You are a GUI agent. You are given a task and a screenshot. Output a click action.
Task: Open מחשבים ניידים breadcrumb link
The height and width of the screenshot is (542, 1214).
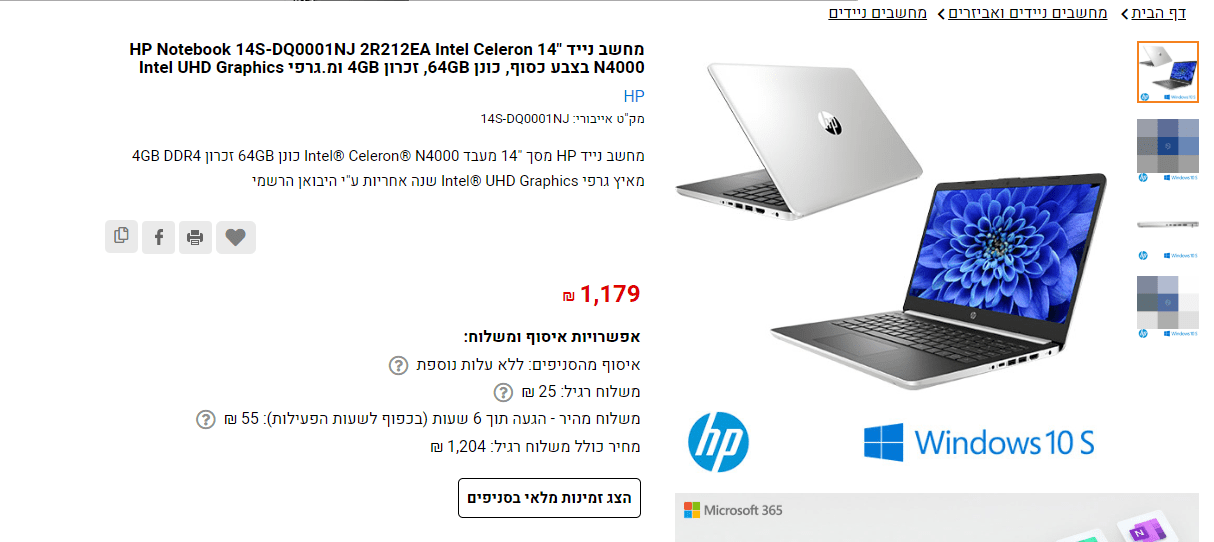coord(878,13)
